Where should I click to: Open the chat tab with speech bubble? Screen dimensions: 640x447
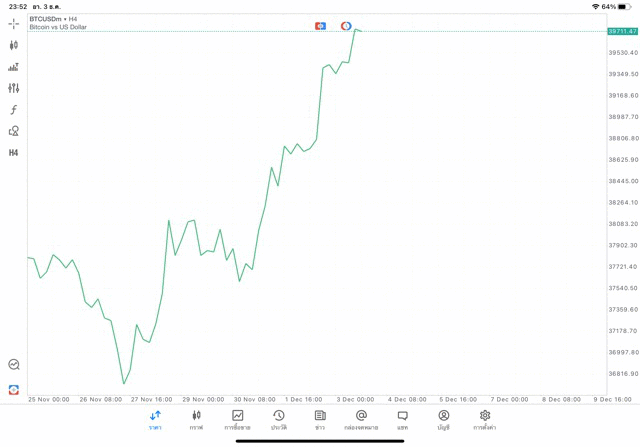click(402, 420)
